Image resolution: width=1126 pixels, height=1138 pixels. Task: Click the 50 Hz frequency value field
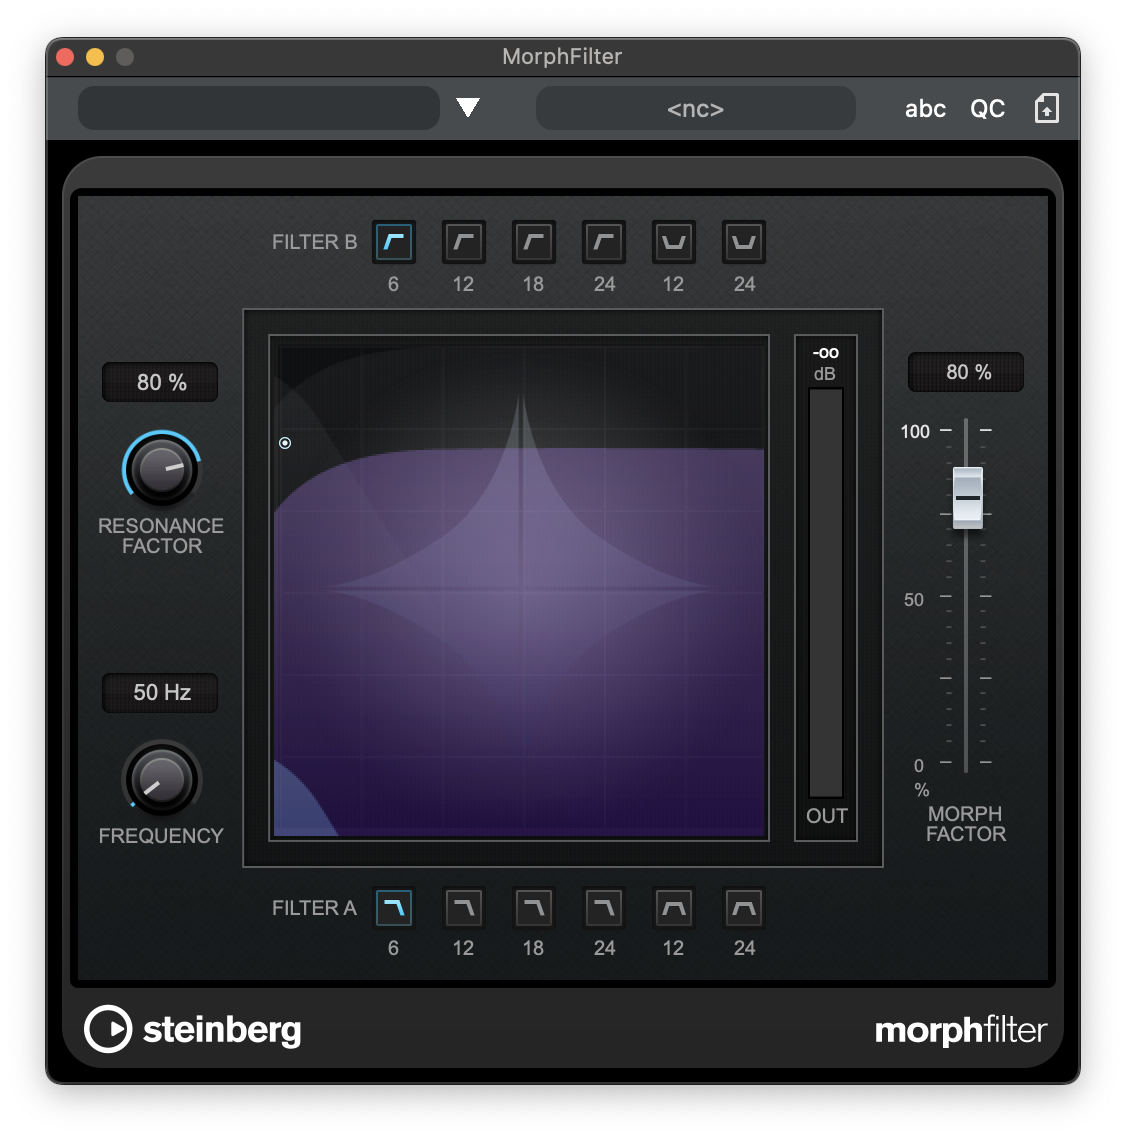pos(161,692)
